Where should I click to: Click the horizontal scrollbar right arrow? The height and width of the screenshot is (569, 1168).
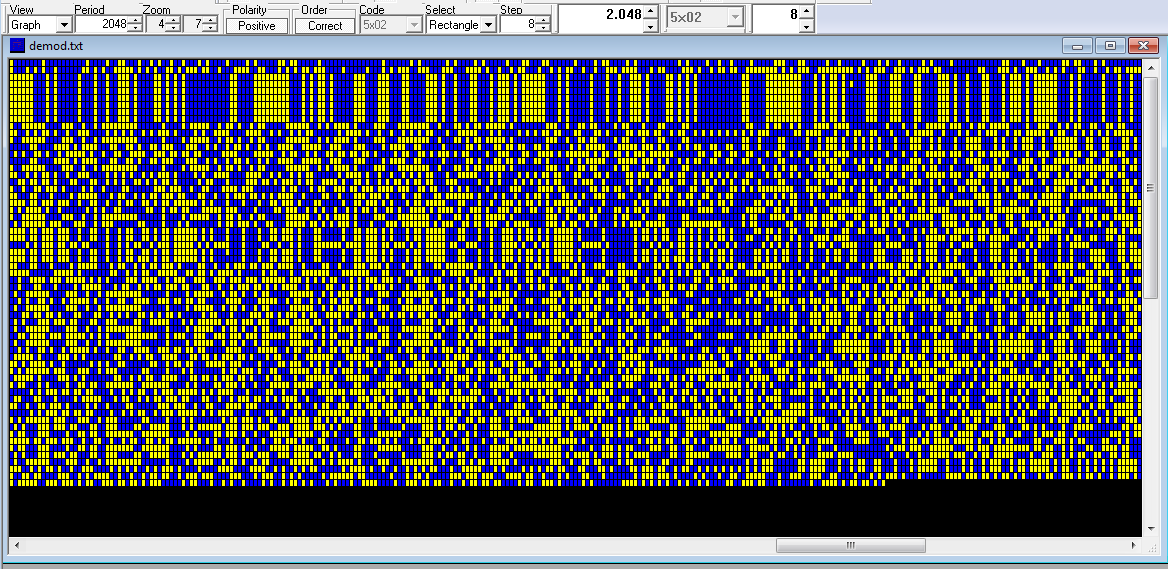click(x=1134, y=546)
